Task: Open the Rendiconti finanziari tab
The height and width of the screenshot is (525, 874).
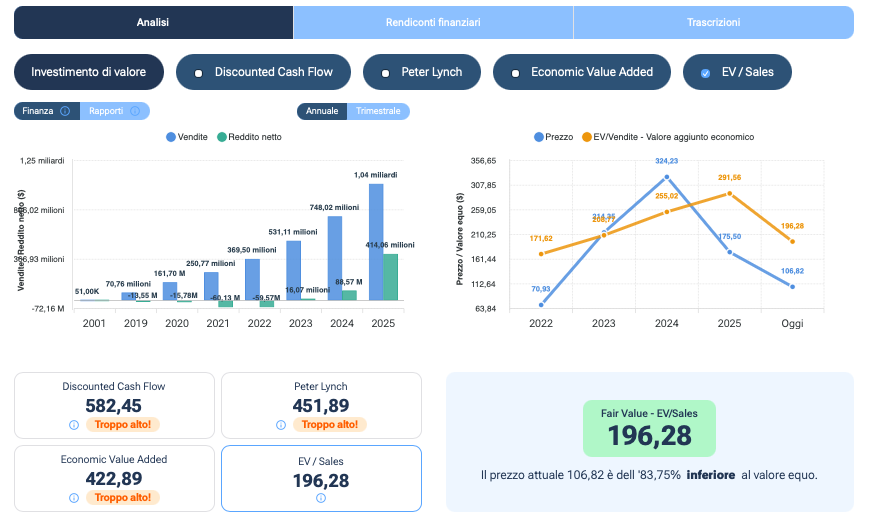Action: (433, 22)
